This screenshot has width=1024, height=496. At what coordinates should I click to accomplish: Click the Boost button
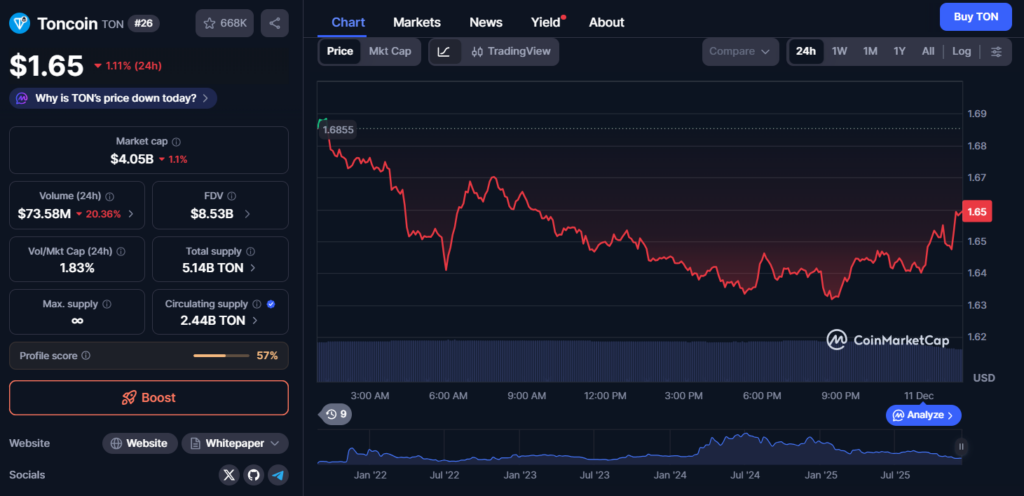tap(149, 397)
